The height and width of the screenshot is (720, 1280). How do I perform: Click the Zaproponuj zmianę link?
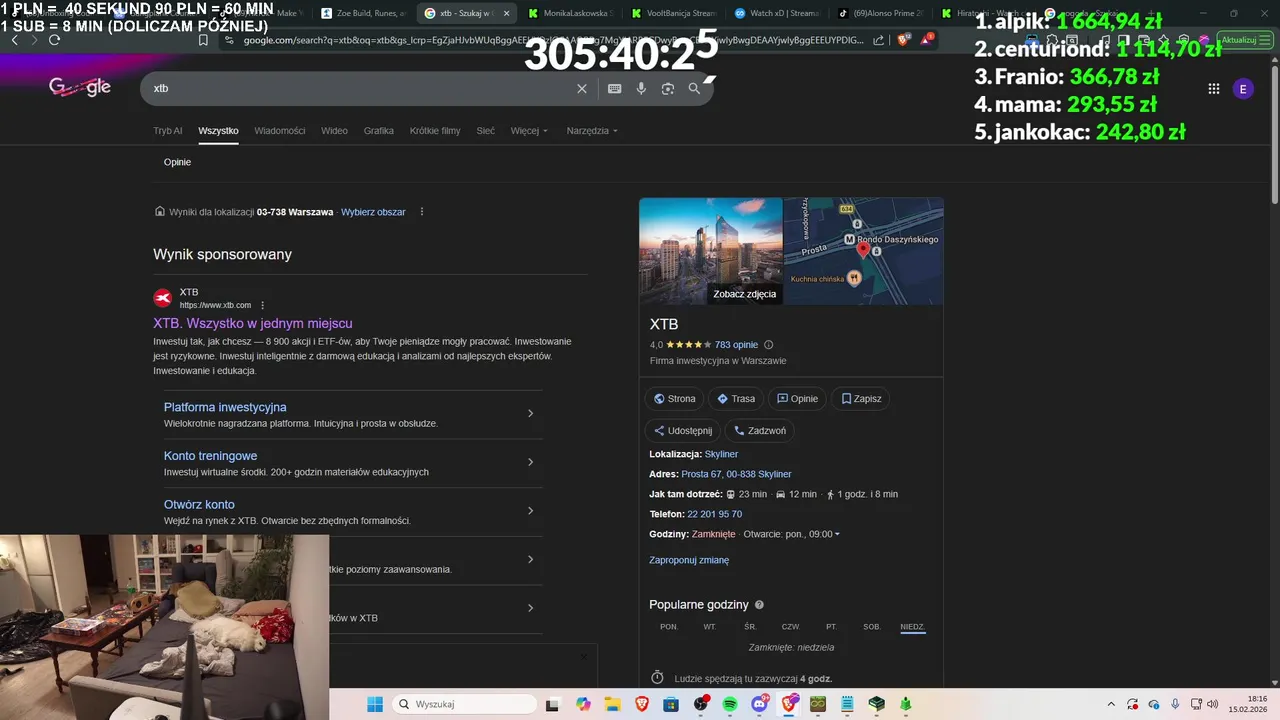tap(689, 560)
